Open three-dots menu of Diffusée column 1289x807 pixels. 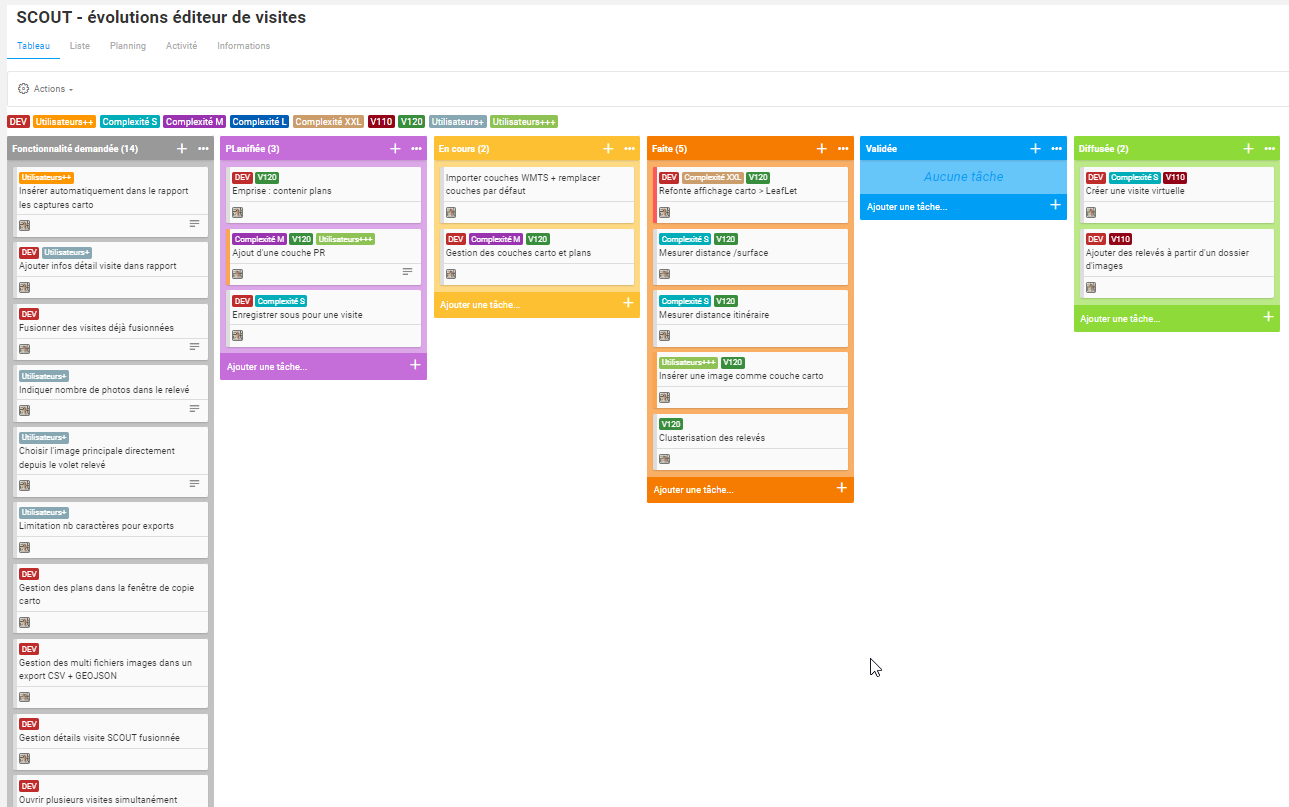coord(1269,148)
